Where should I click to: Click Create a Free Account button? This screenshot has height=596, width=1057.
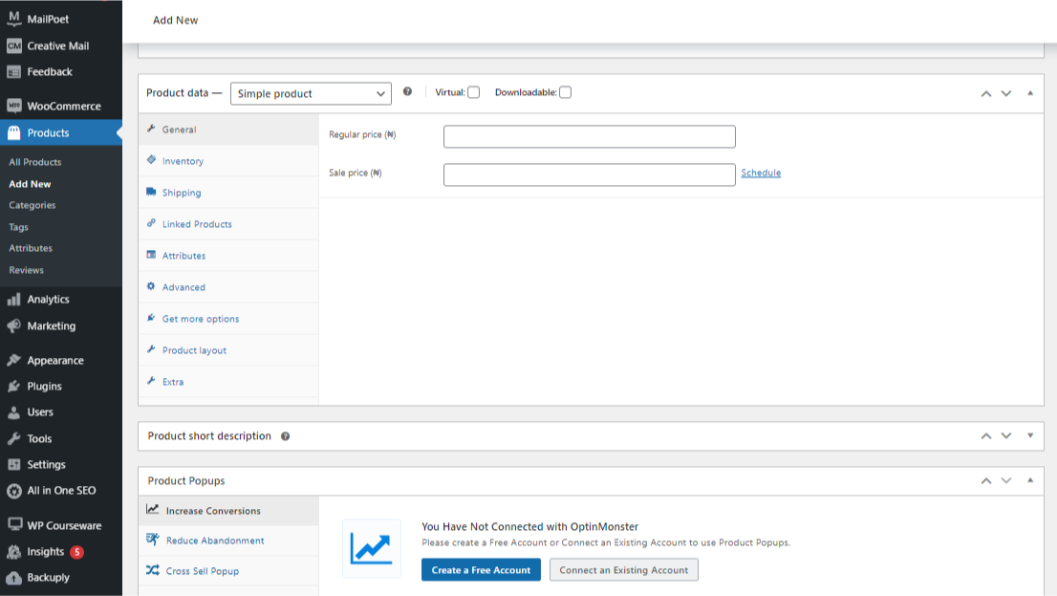point(481,570)
